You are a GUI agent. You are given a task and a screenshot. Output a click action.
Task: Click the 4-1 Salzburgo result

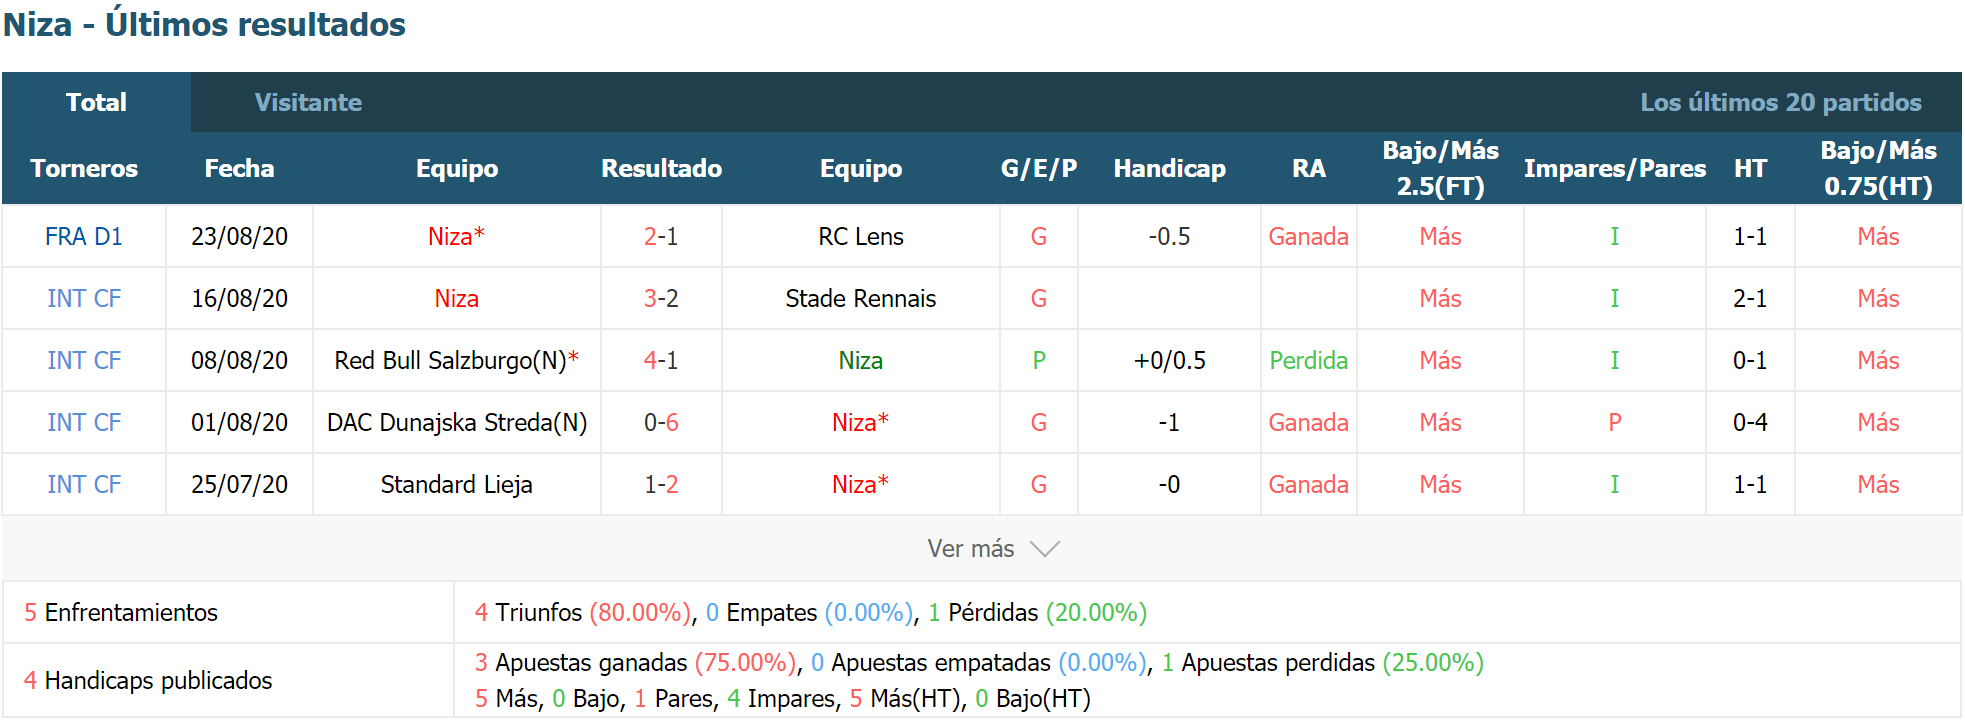(661, 361)
